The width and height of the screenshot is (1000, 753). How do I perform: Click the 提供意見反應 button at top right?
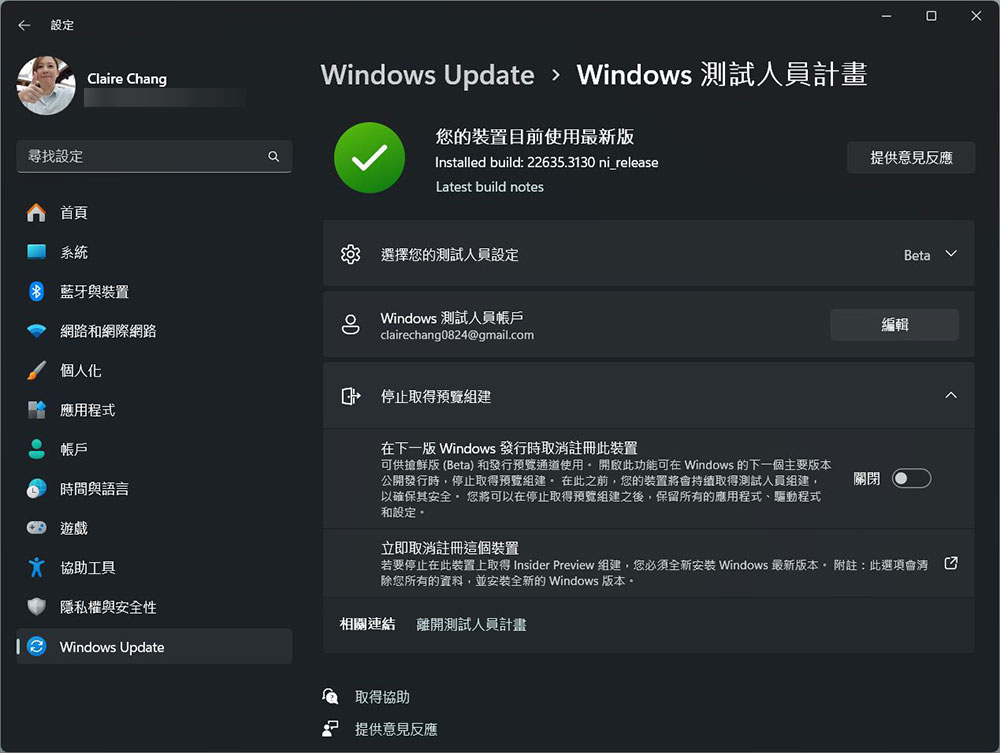(x=911, y=157)
